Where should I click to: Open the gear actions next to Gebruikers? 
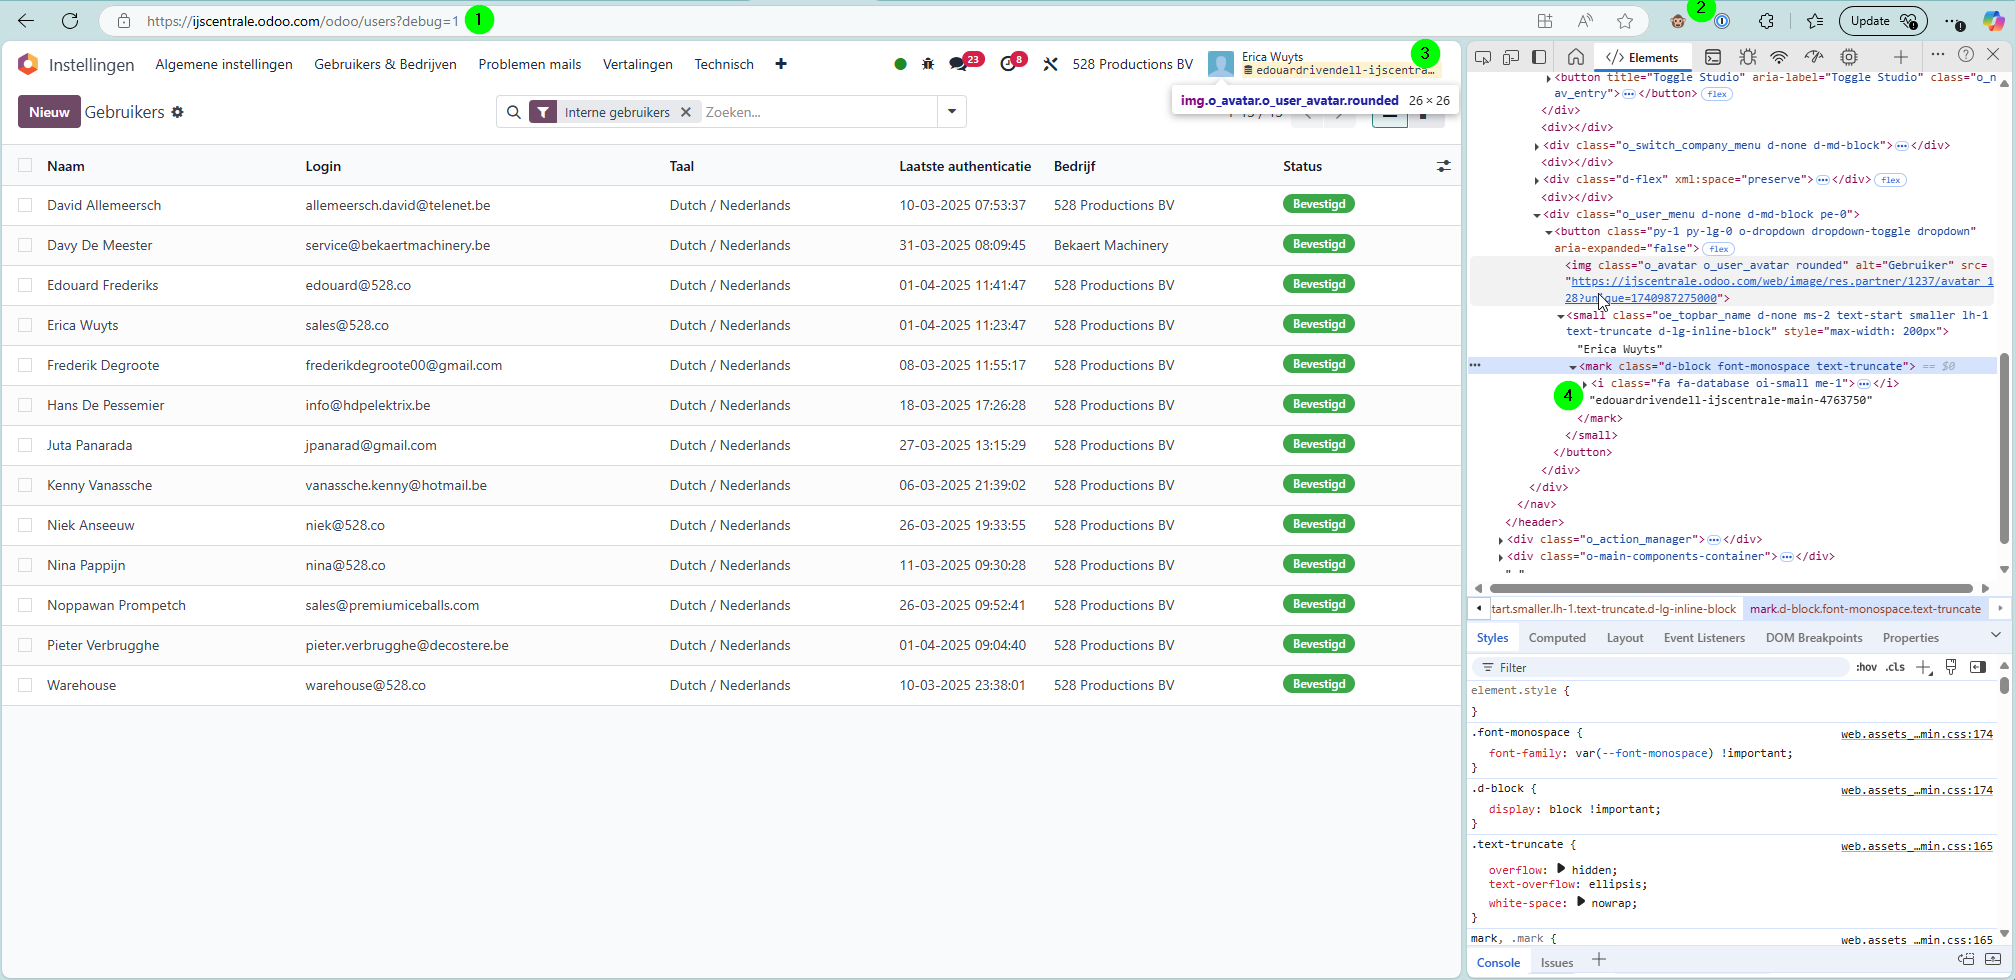178,112
